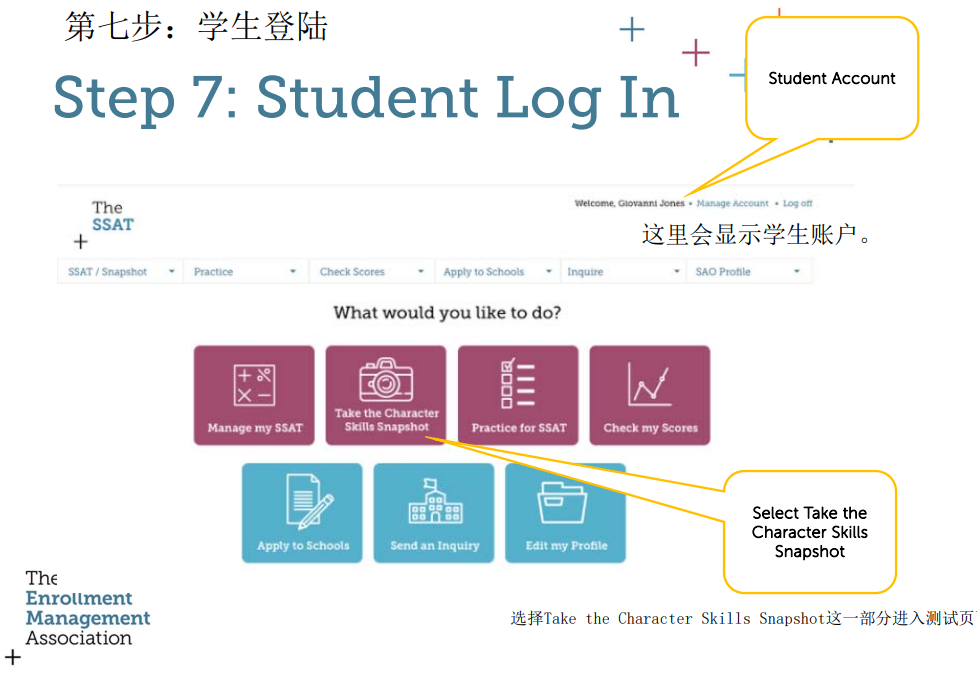Image resolution: width=977 pixels, height=676 pixels.
Task: Click the line chart icon on Check my Scores
Action: pyautogui.click(x=649, y=384)
